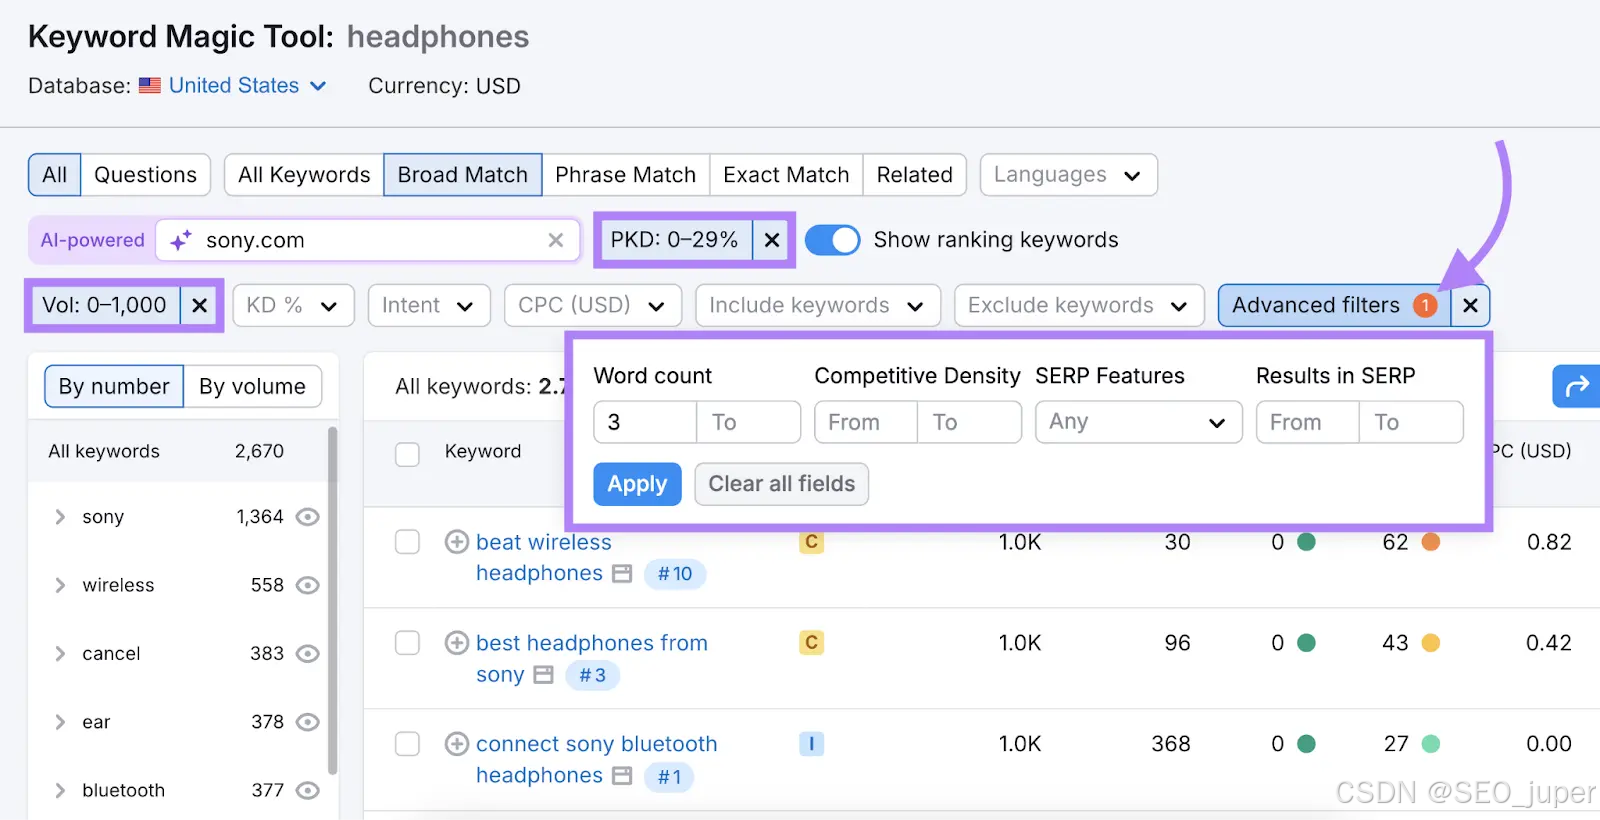Expand the cancel keyword group

coord(60,654)
